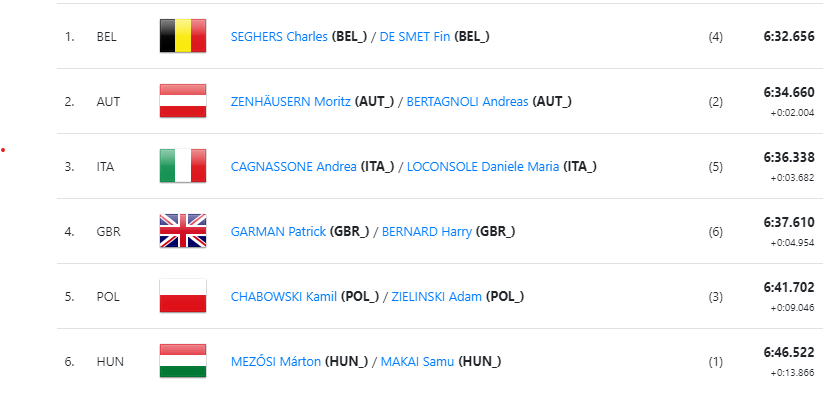
Task: Click the Austria flag icon
Action: coord(183,101)
